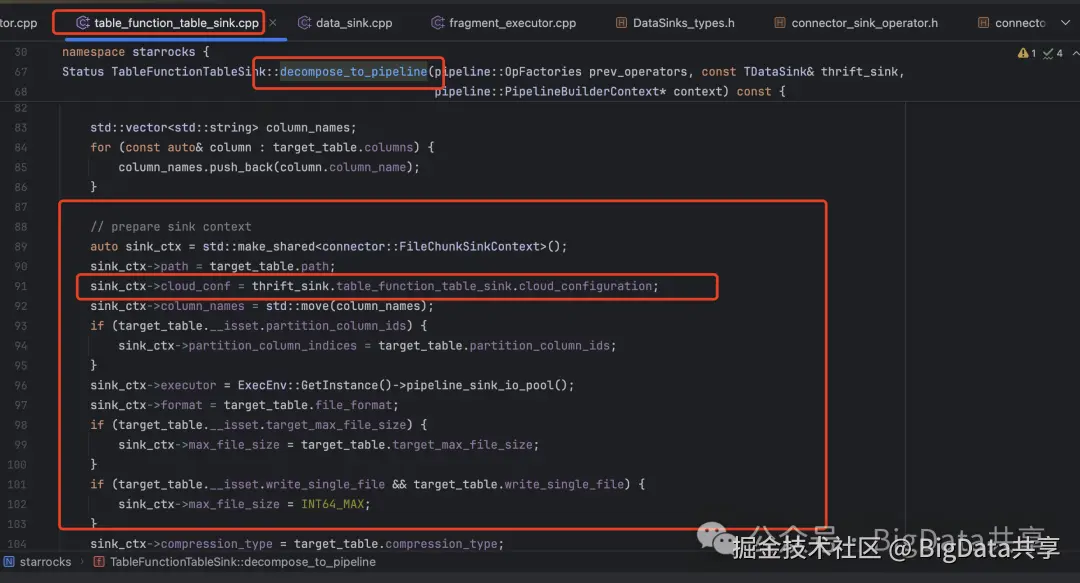1080x583 pixels.
Task: Click partition_column_indices on line 94
Action: pyautogui.click(x=273, y=346)
